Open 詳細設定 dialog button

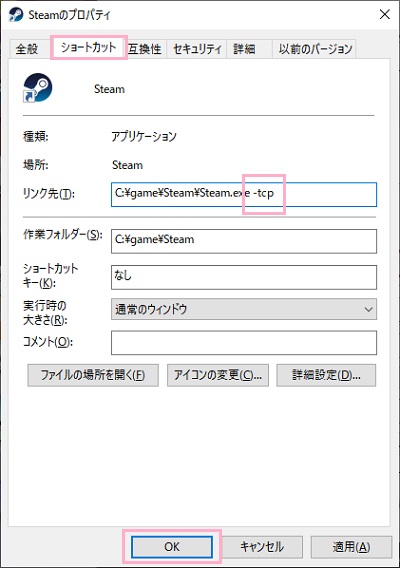(326, 375)
